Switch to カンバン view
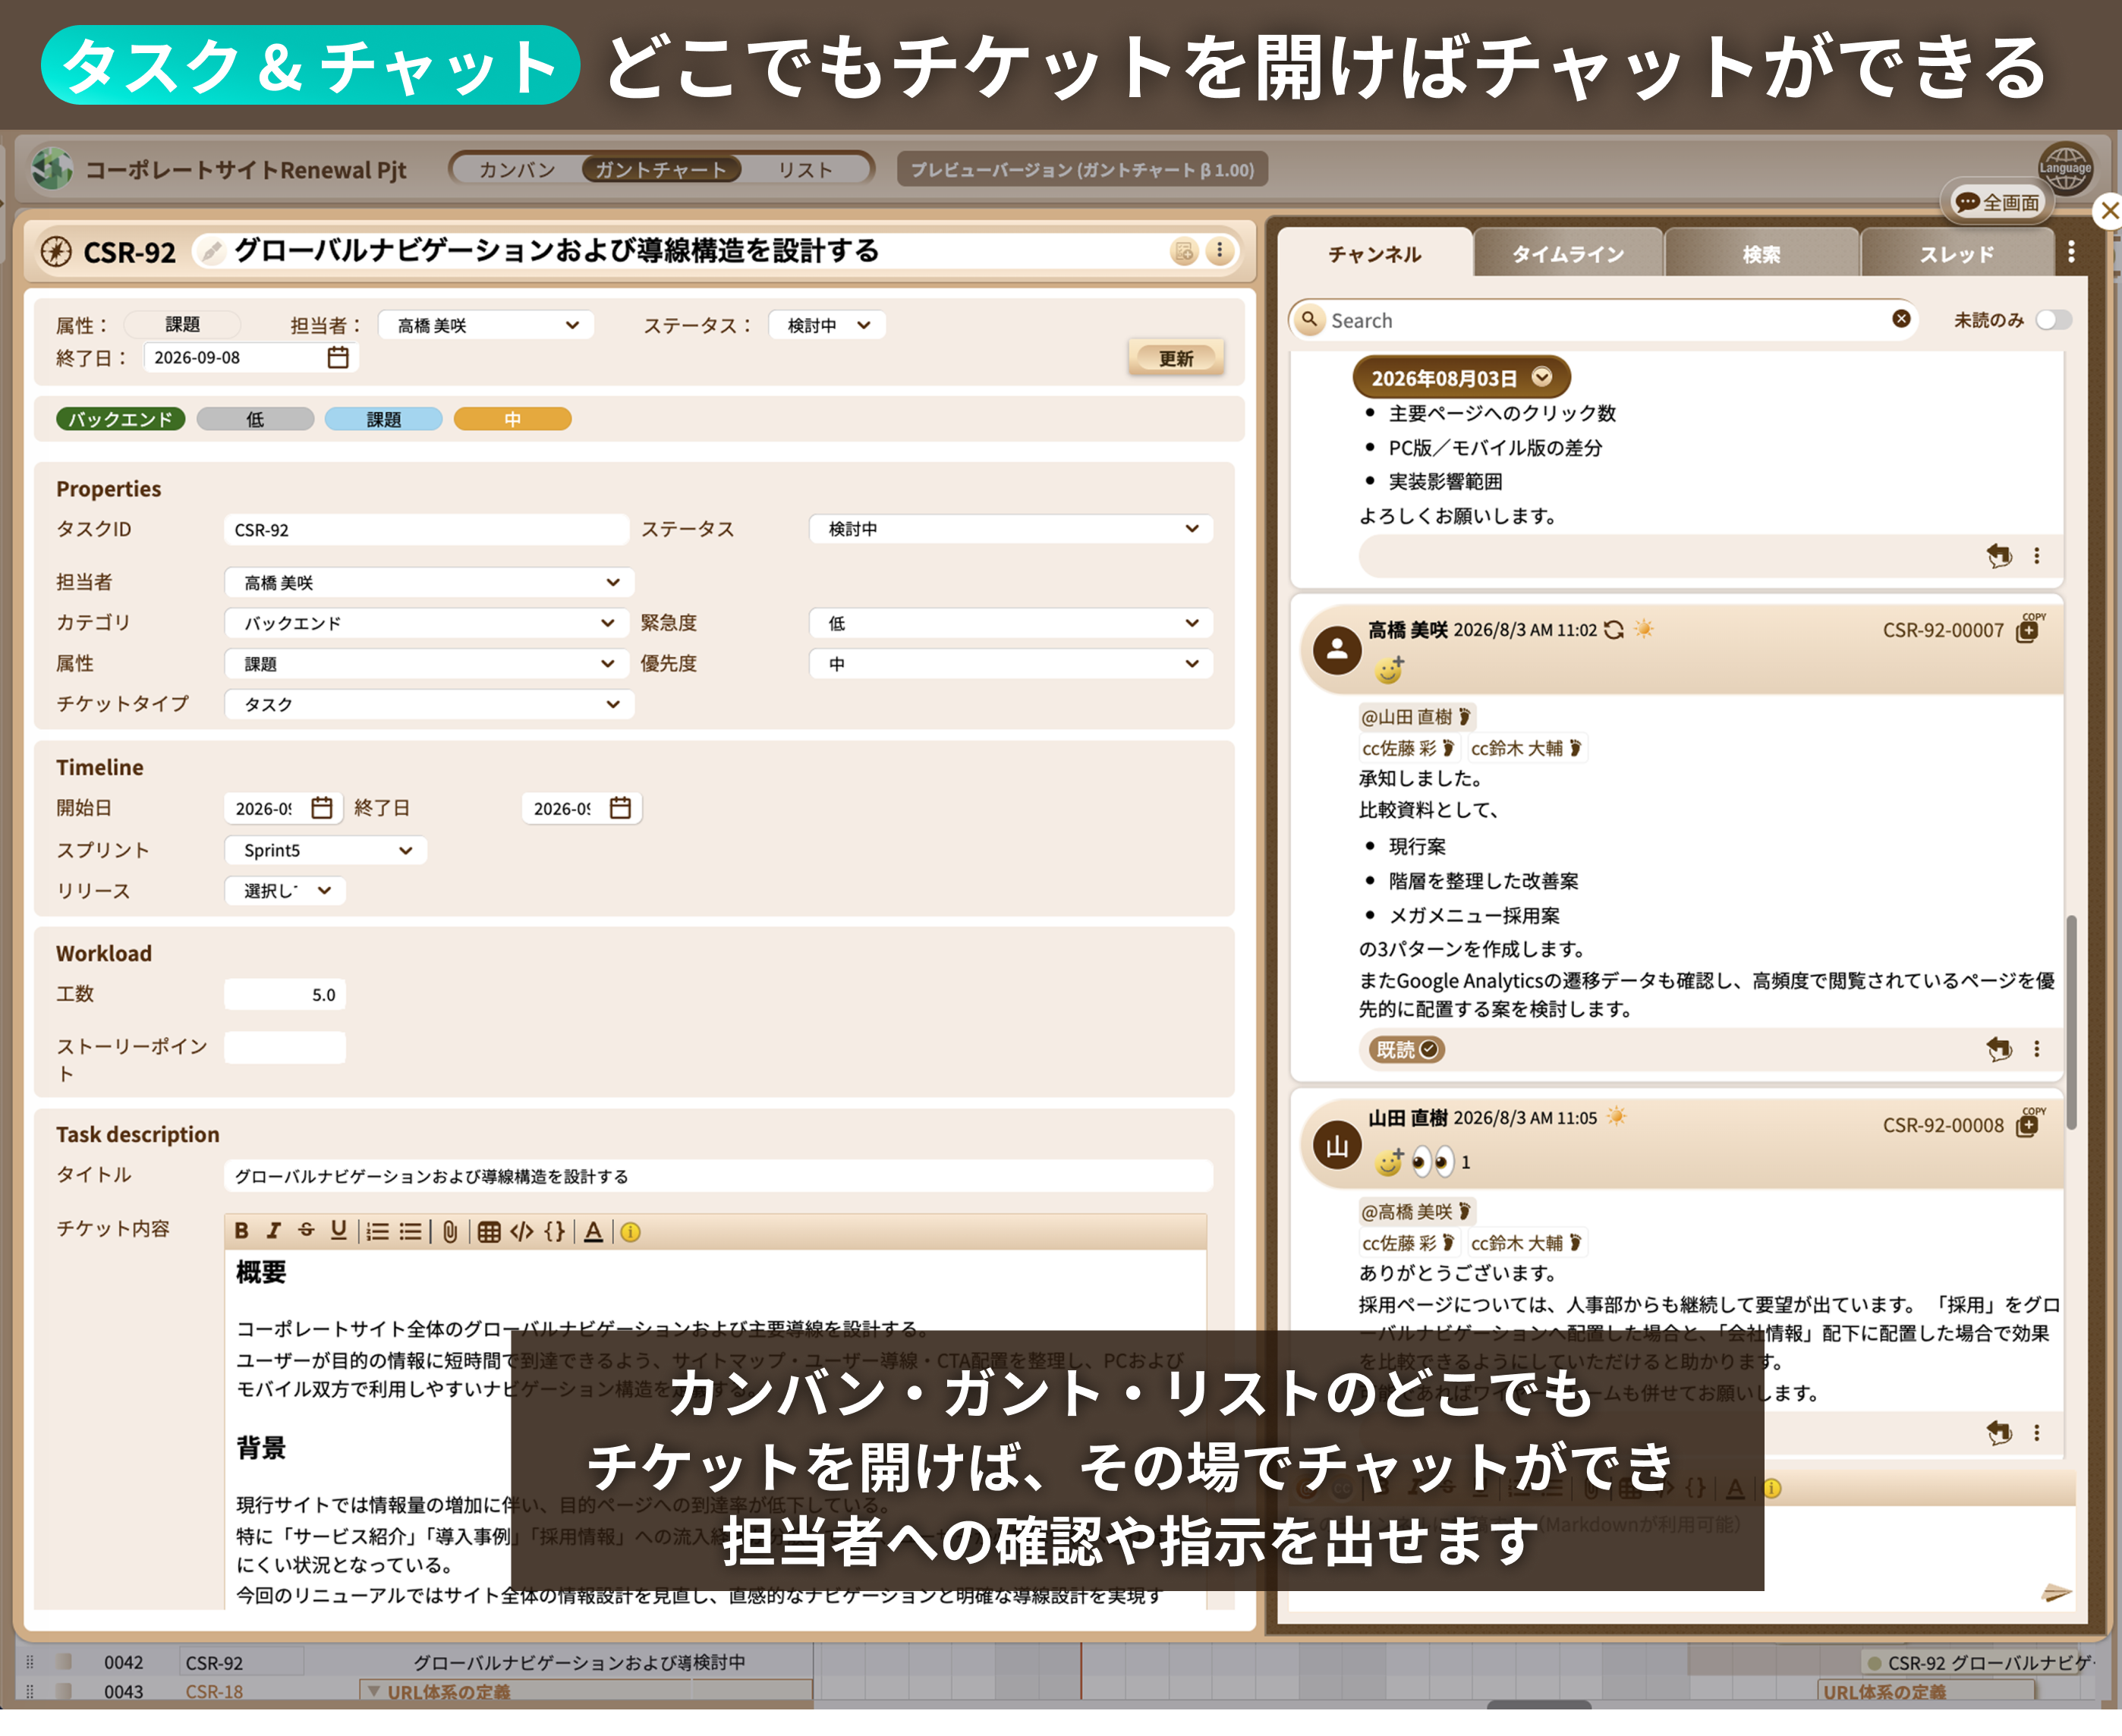The height and width of the screenshot is (1736, 2122). pos(517,169)
